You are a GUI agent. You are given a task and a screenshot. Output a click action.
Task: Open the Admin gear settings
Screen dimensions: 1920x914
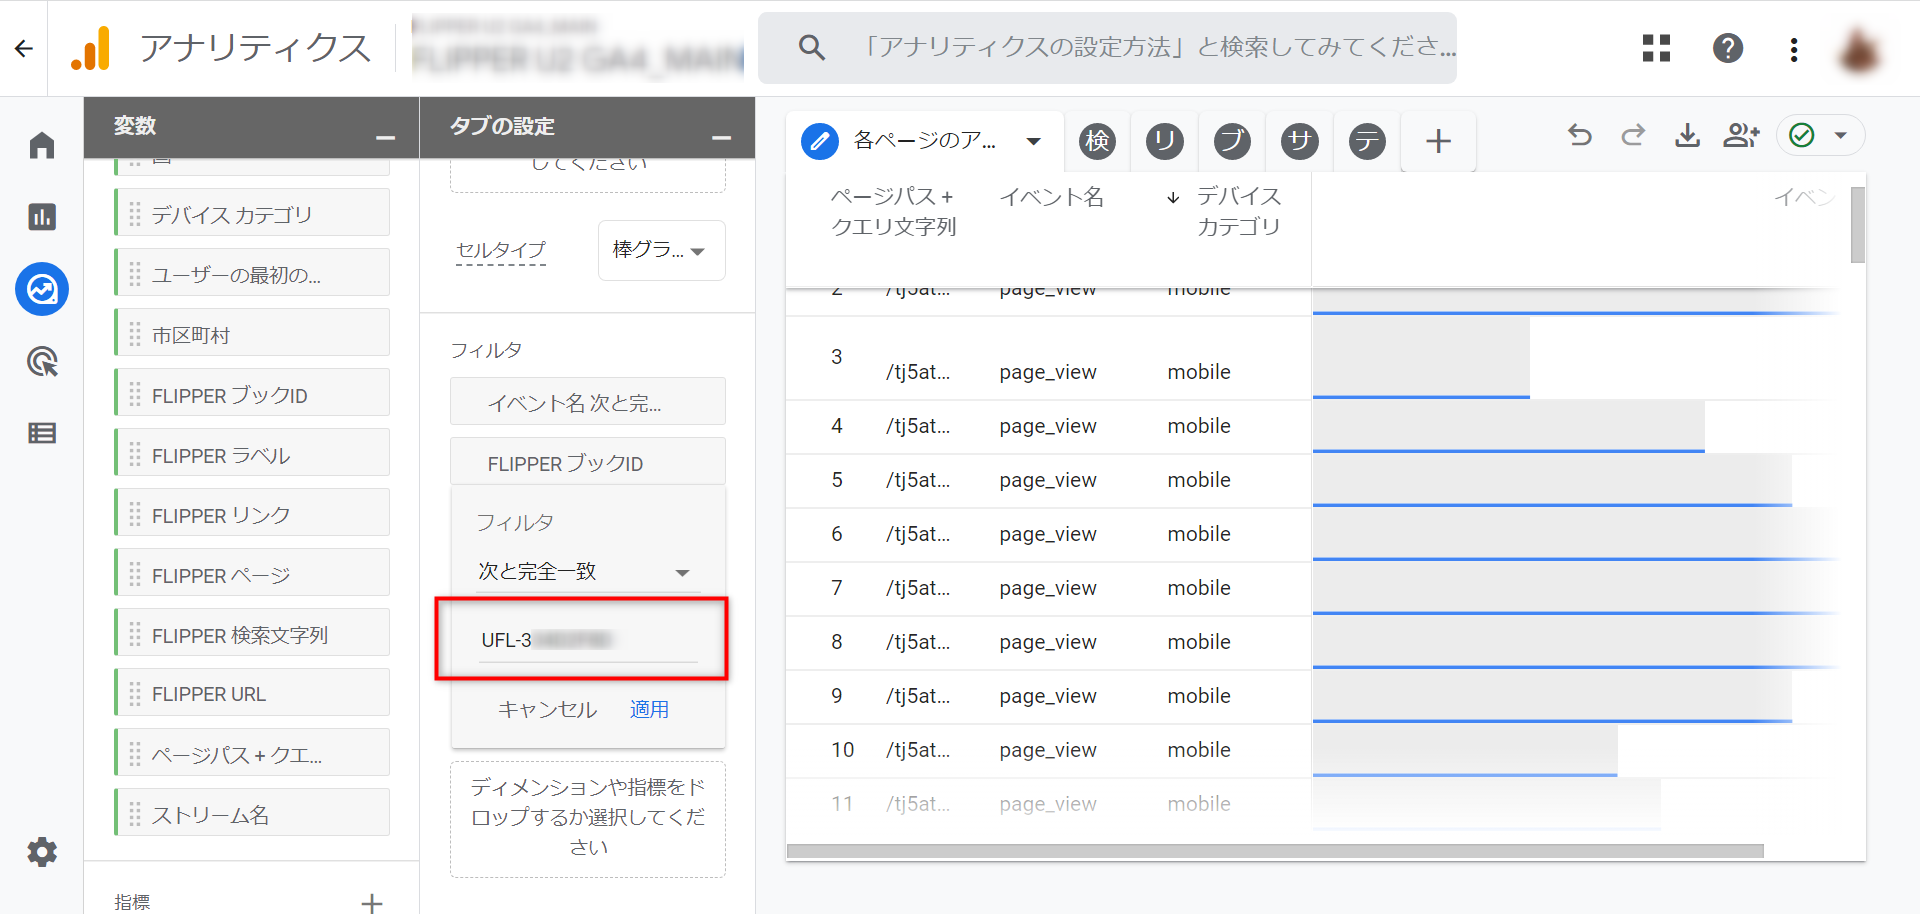coord(42,853)
